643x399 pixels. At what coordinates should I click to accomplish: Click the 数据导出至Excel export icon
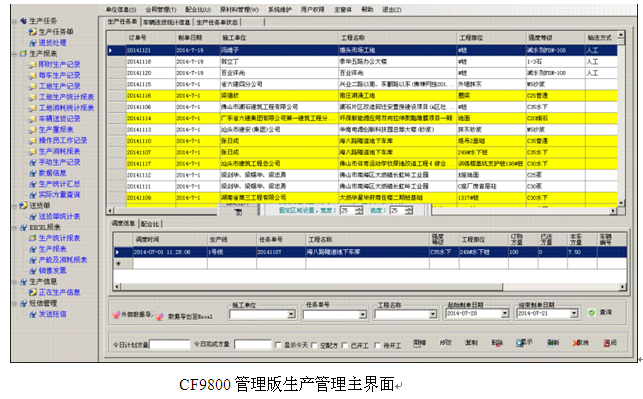(160, 316)
